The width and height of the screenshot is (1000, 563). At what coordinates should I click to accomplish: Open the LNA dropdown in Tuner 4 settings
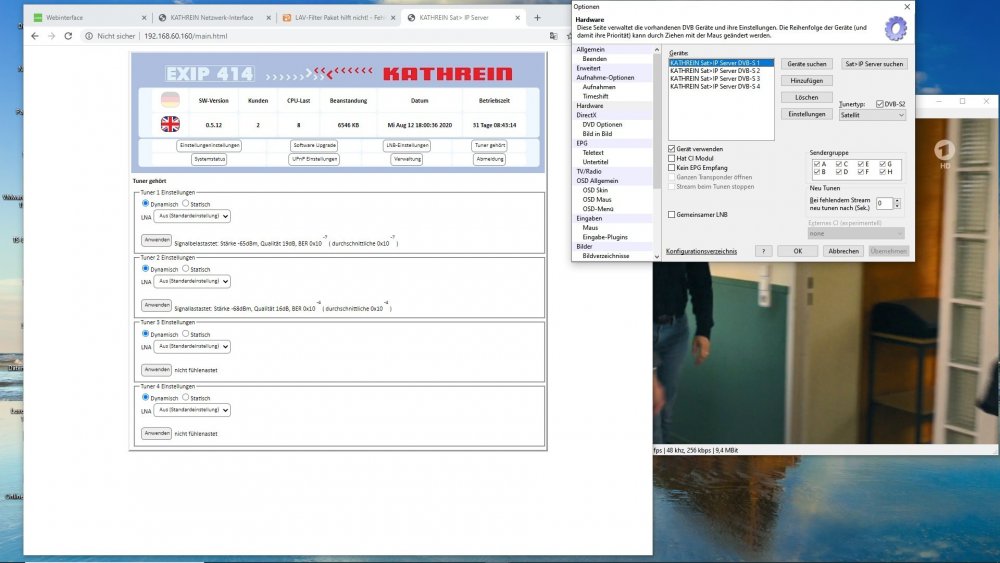[193, 410]
